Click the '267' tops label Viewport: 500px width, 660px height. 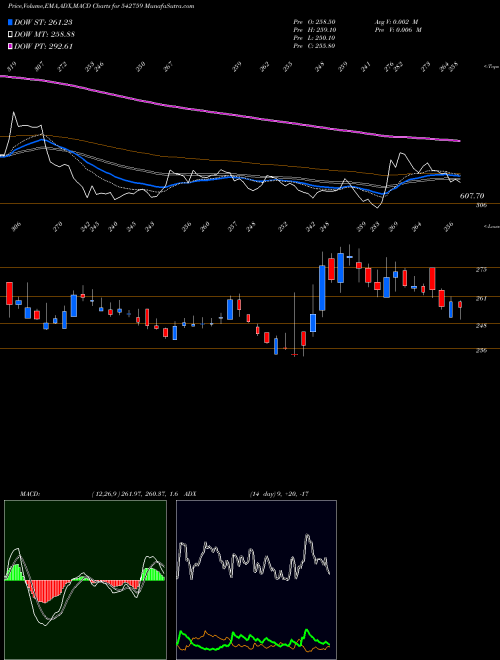click(x=168, y=67)
